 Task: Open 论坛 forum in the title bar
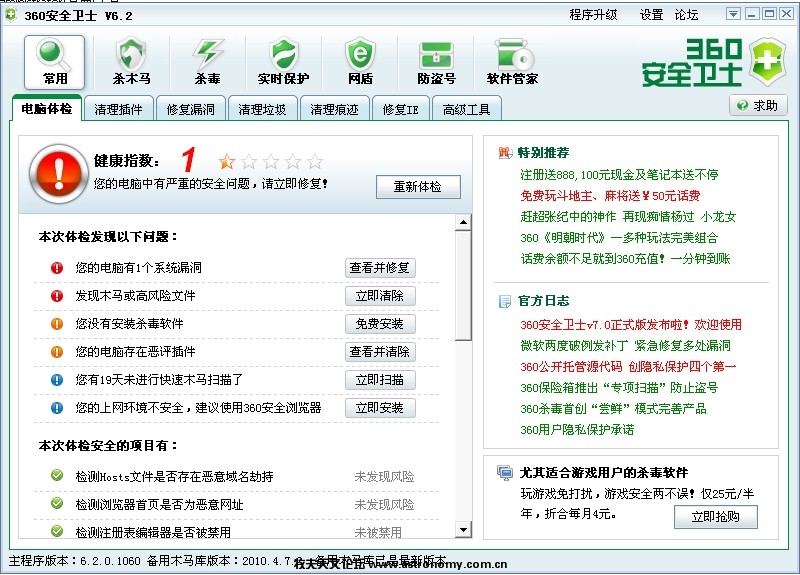coord(686,15)
